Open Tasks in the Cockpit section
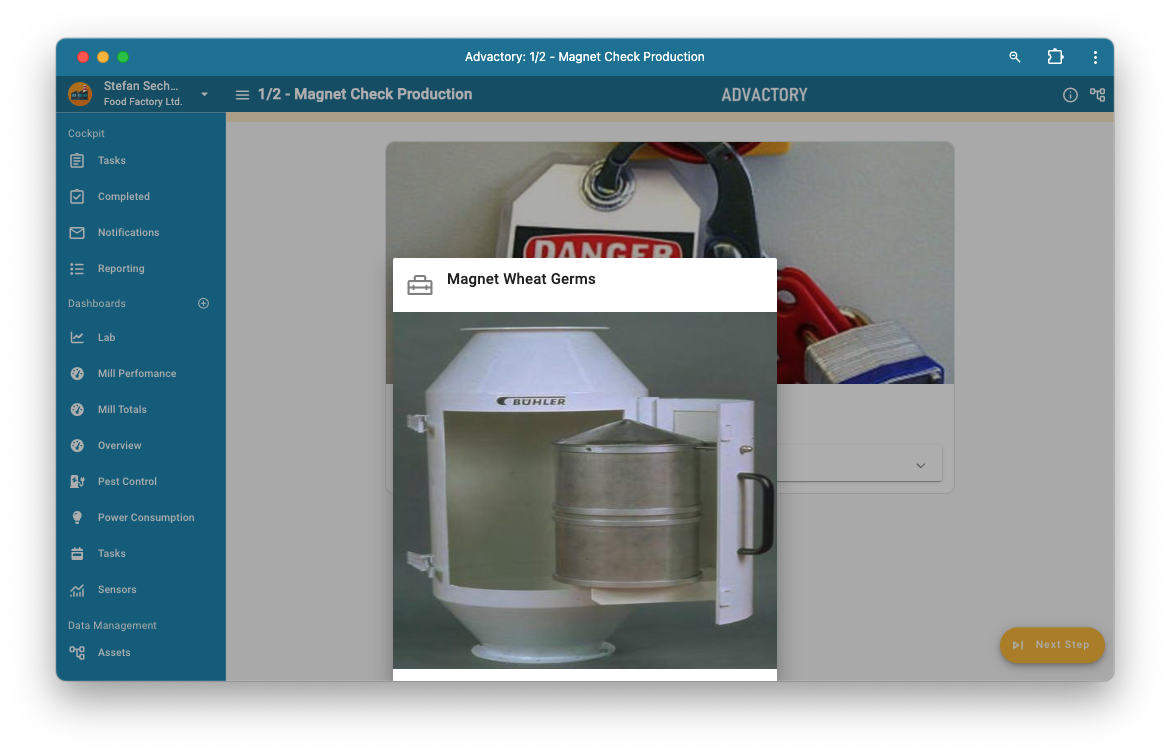The width and height of the screenshot is (1170, 755). (x=111, y=161)
